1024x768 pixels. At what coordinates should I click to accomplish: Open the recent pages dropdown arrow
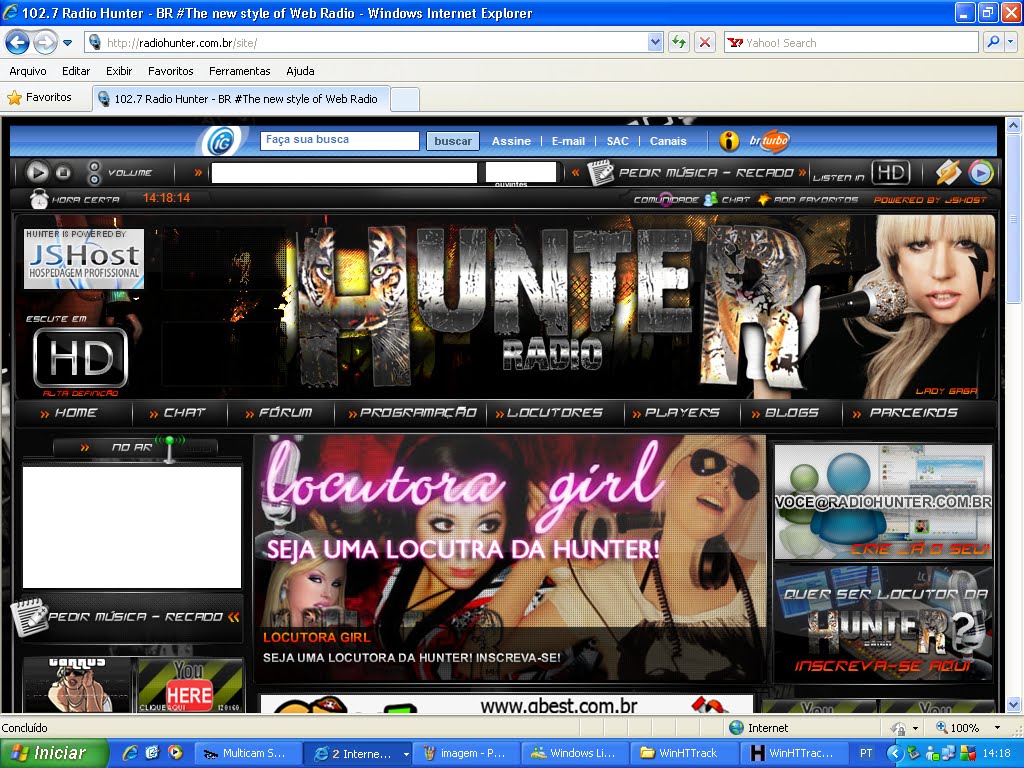click(67, 43)
